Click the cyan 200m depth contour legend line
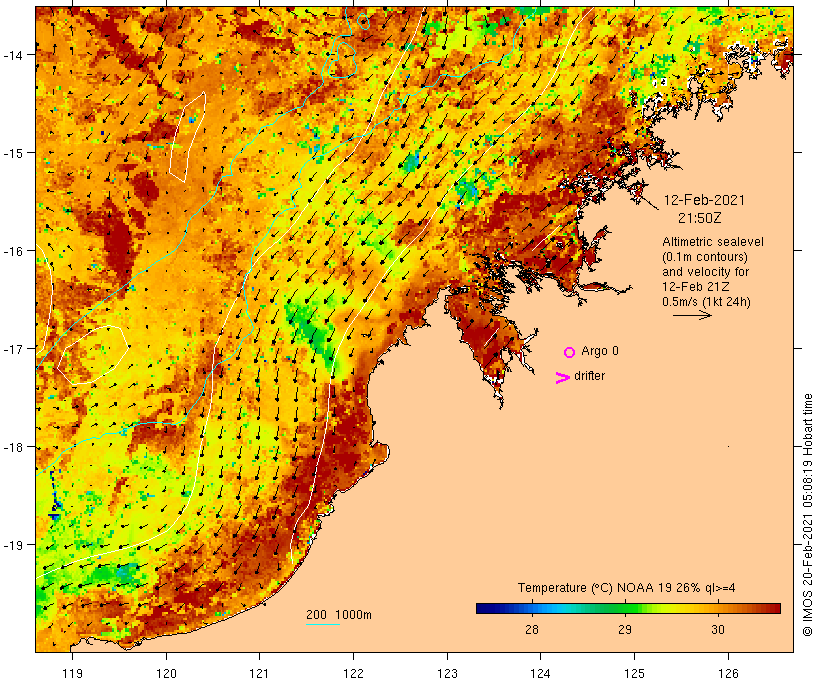Viewport: 820px width, 680px height. click(x=323, y=624)
